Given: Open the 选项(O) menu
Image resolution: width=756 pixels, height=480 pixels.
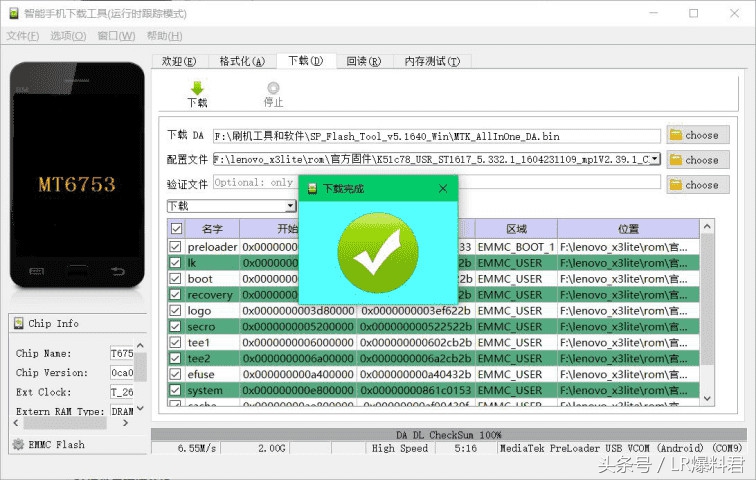Looking at the screenshot, I should click(68, 36).
